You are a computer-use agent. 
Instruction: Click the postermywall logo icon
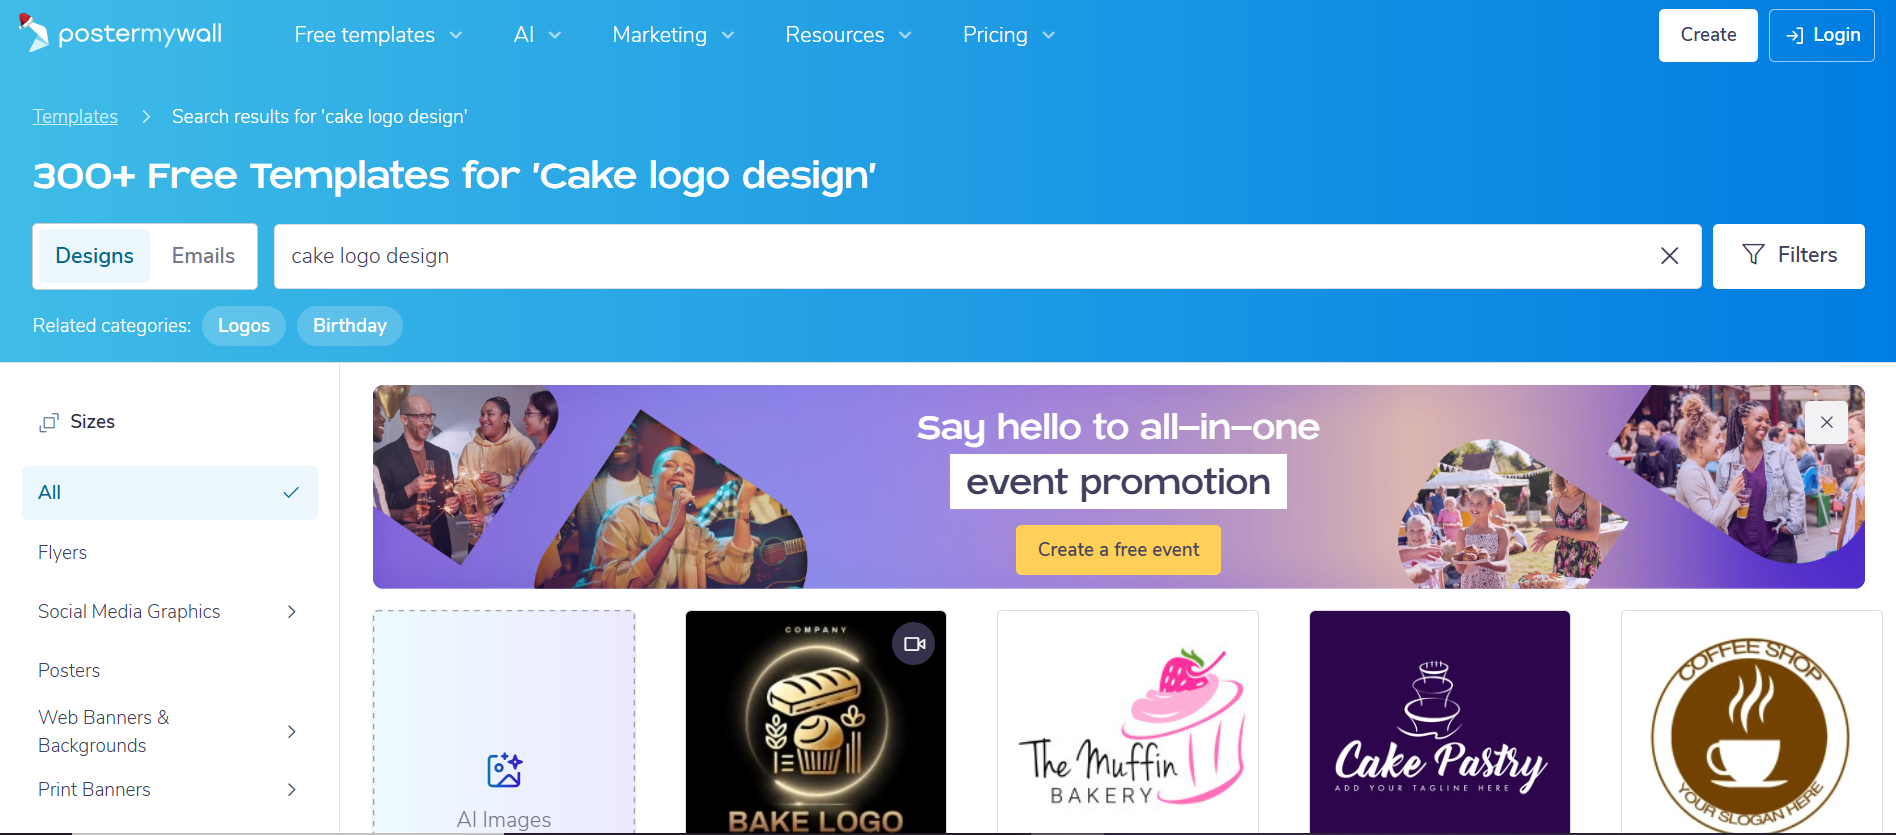(34, 32)
